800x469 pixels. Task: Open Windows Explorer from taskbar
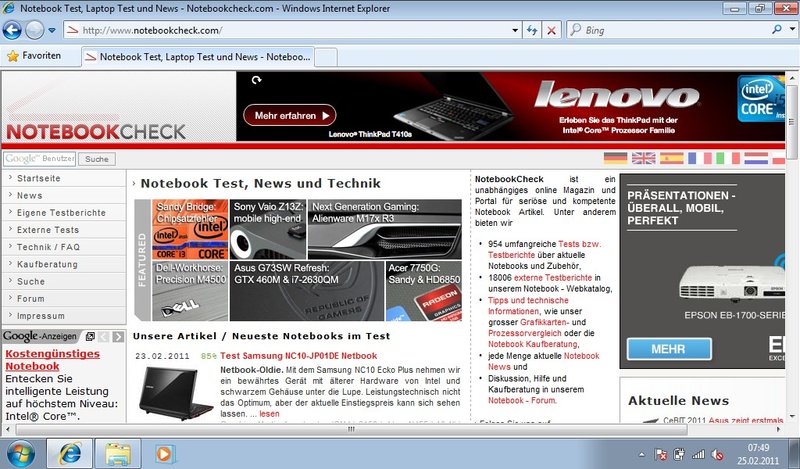(117, 454)
